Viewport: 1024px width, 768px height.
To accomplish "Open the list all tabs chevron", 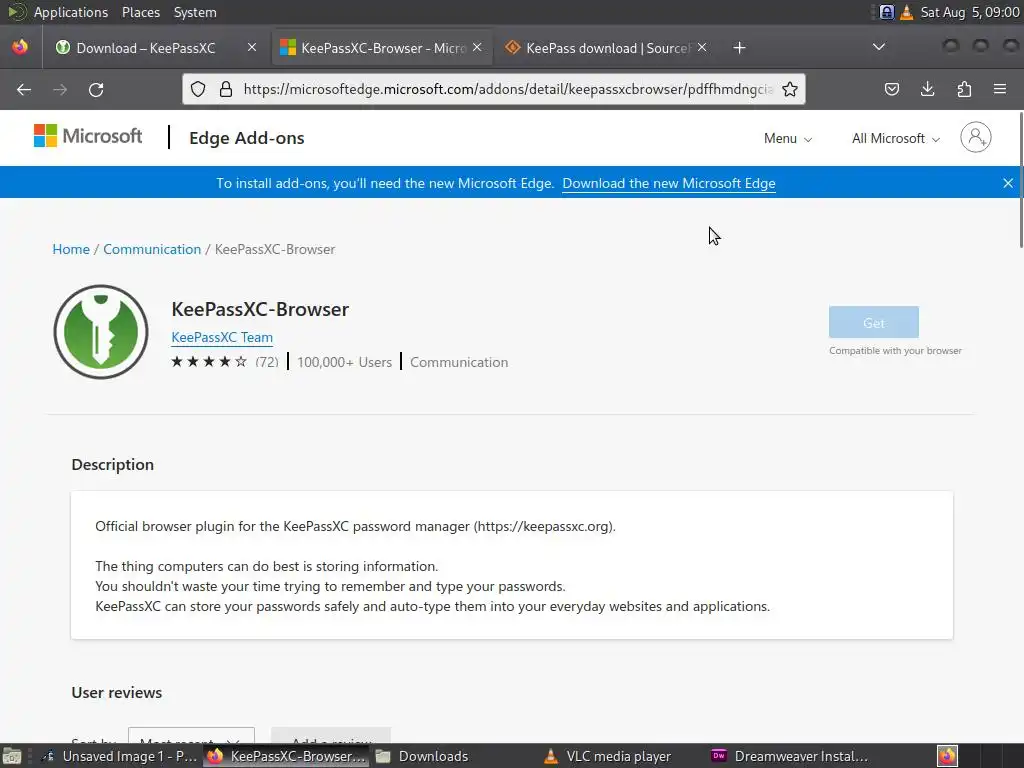I will click(x=879, y=47).
